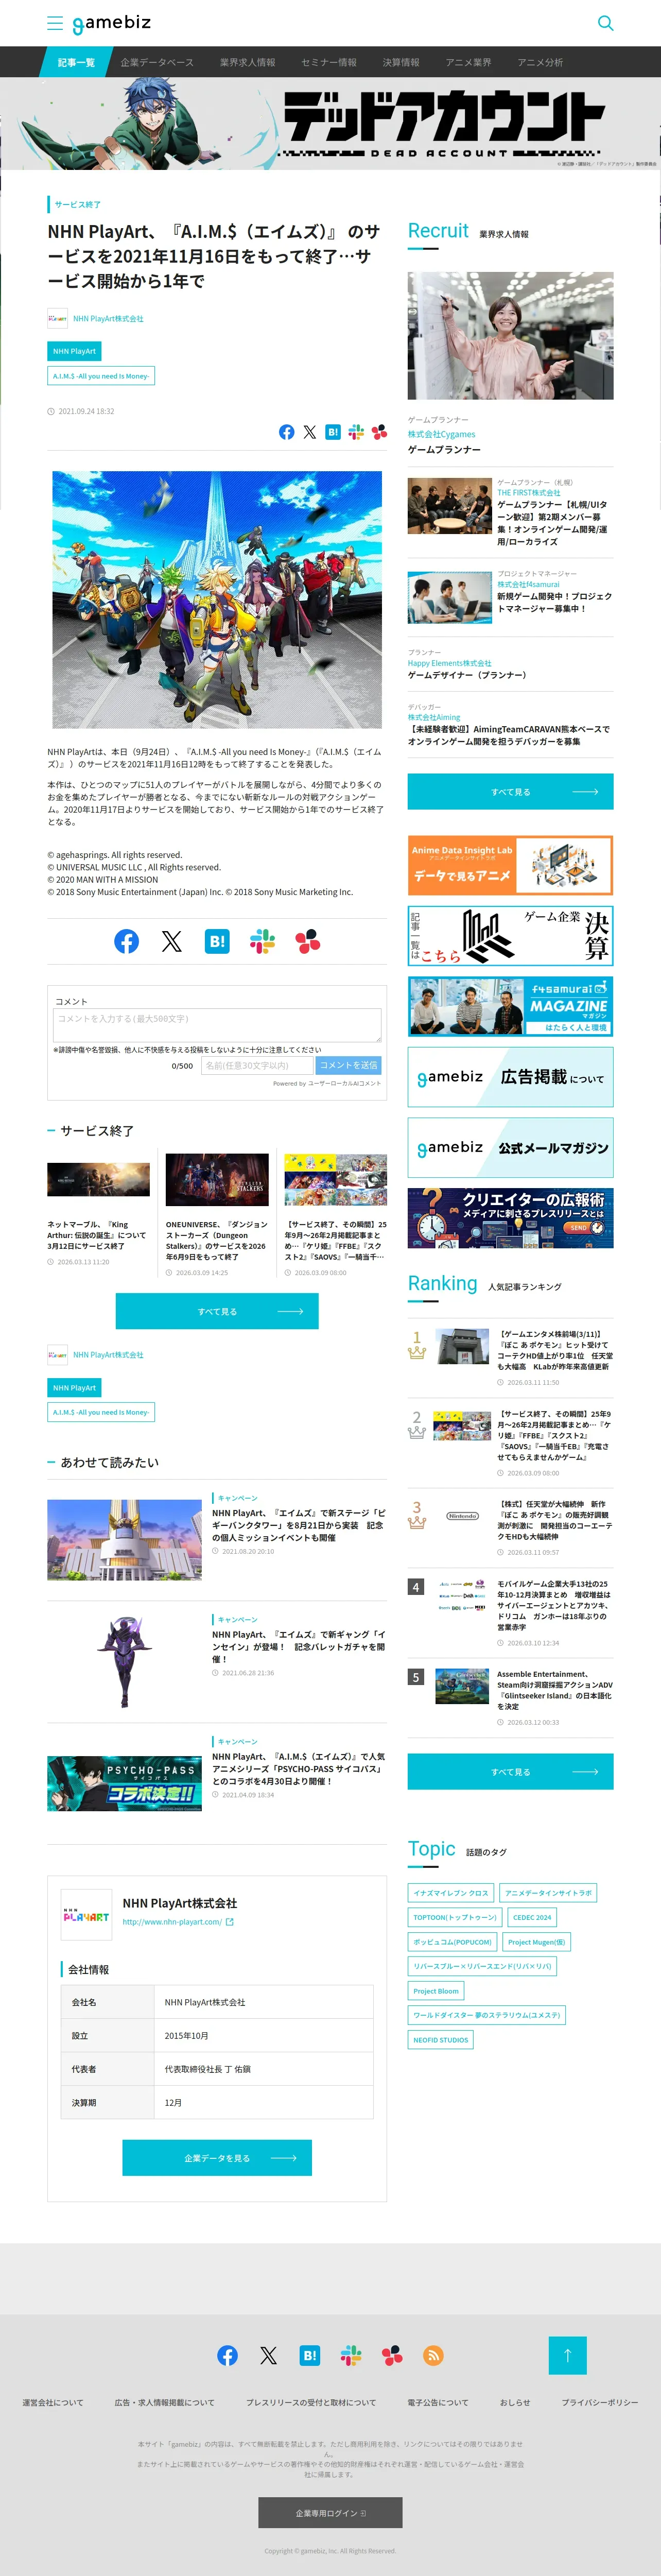Share via the large X icon above the comment box

coord(172,941)
